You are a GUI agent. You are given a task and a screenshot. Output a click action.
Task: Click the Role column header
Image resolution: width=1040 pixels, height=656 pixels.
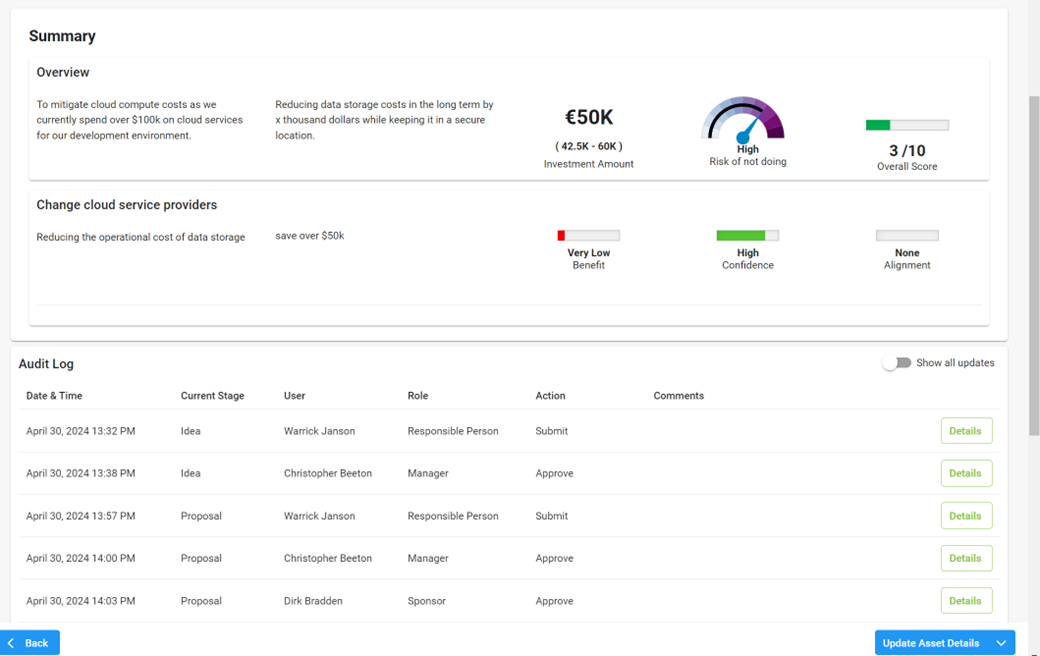[x=417, y=395]
